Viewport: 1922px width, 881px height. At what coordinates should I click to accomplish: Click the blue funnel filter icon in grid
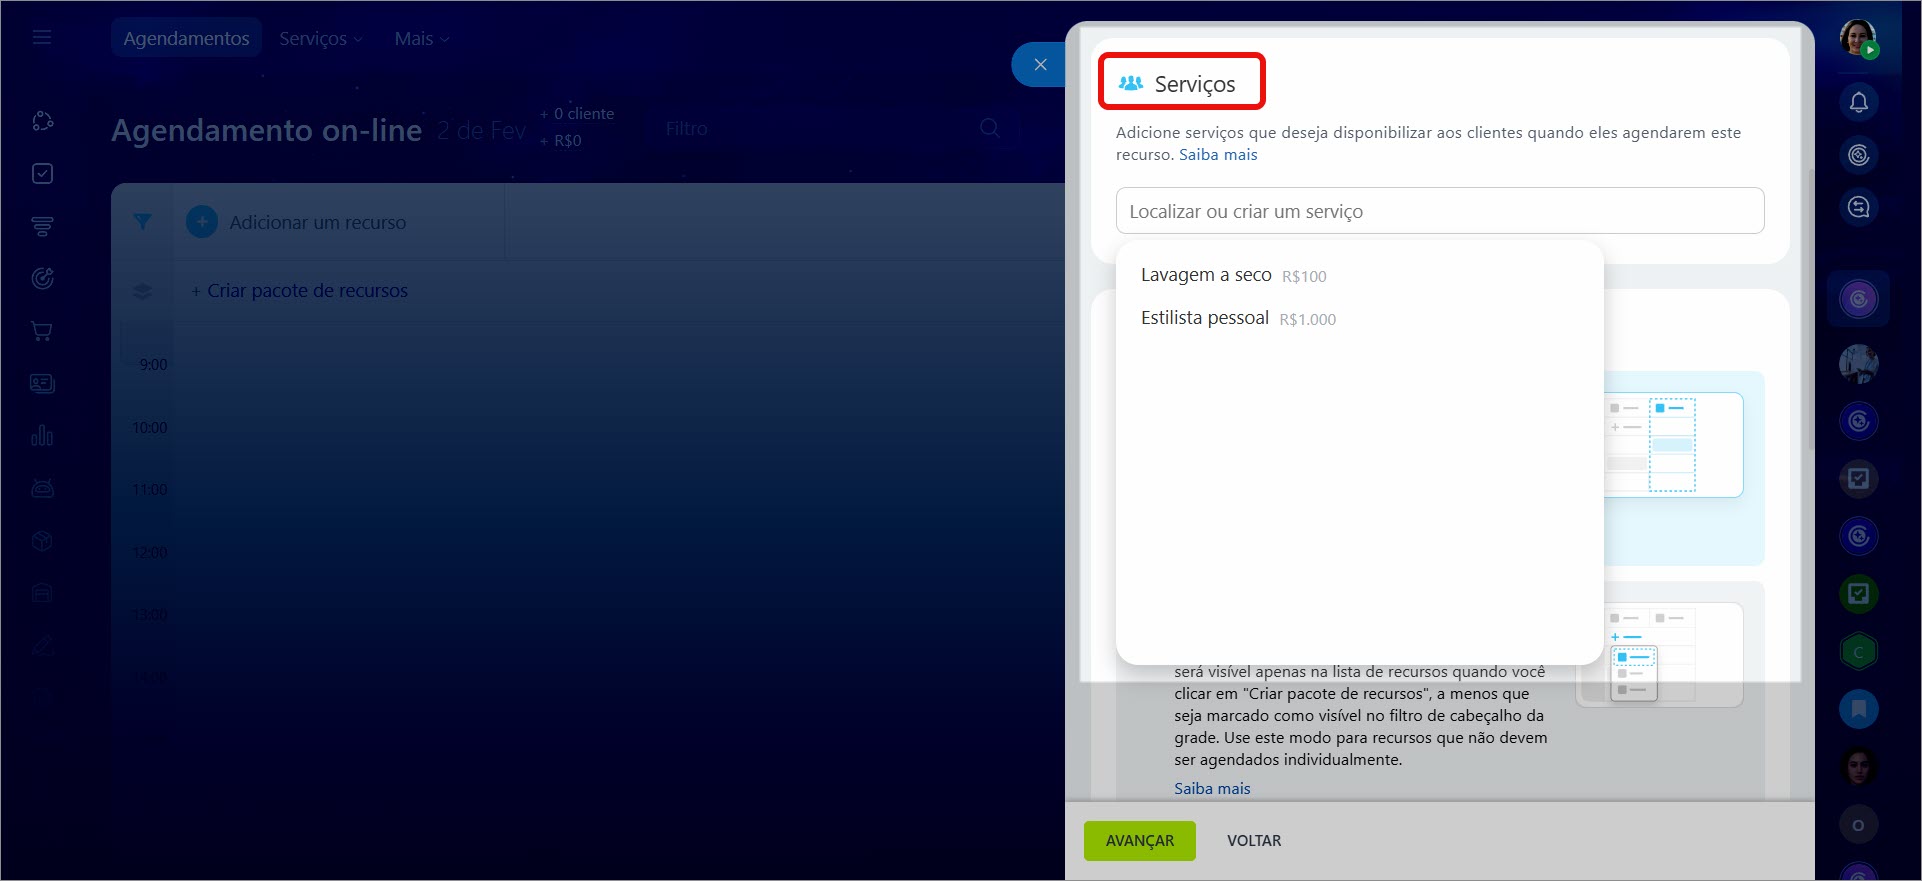click(x=143, y=222)
